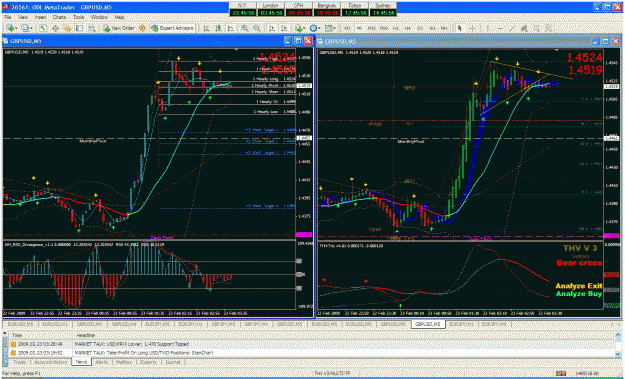Toggle the Market Watch window icon

point(43,28)
